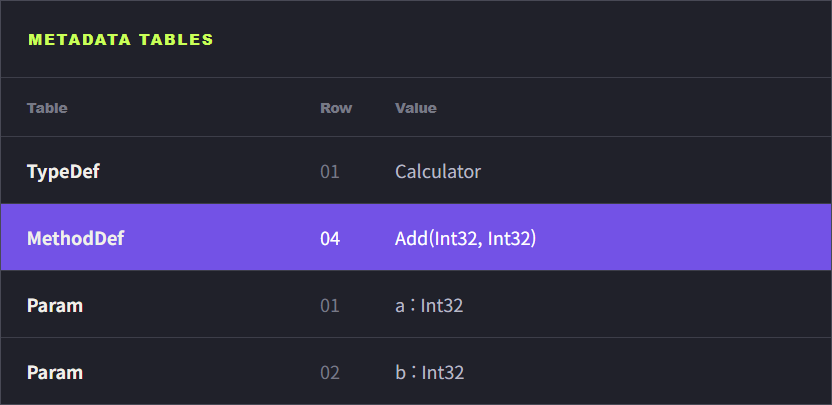This screenshot has width=832, height=405.
Task: Click the Metadata Tables heading
Action: click(120, 40)
